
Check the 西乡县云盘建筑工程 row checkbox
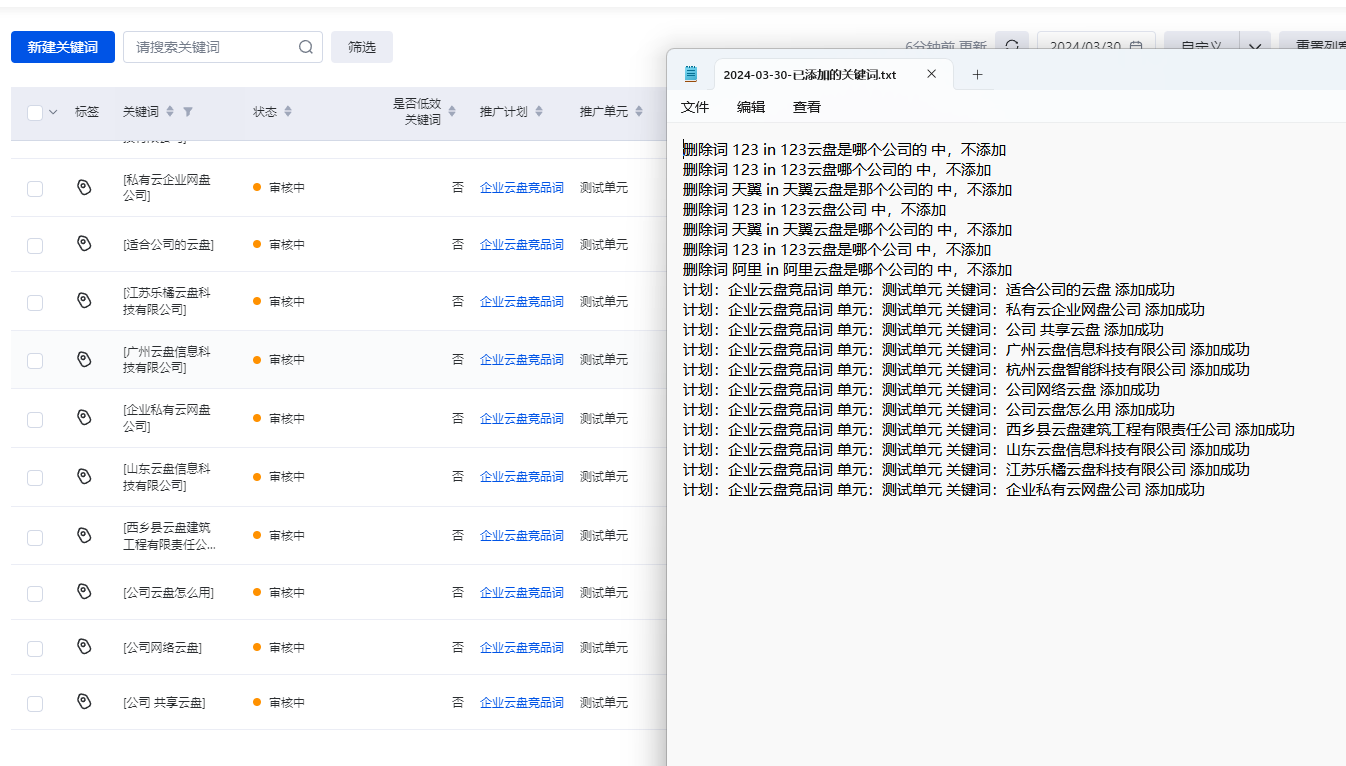click(35, 537)
